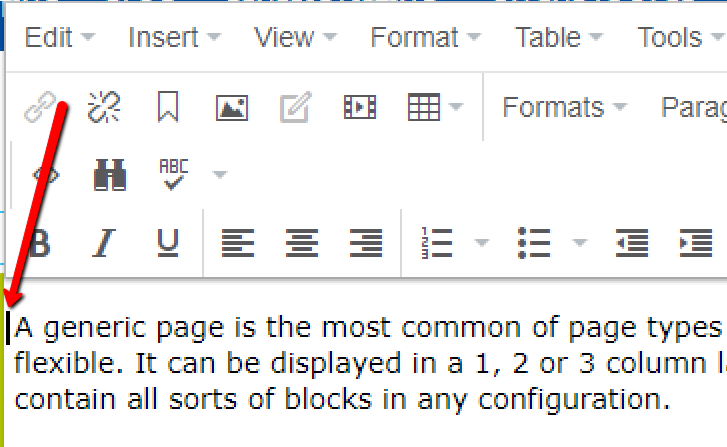Center align the text
Screen dimensions: 727x447
click(x=302, y=242)
